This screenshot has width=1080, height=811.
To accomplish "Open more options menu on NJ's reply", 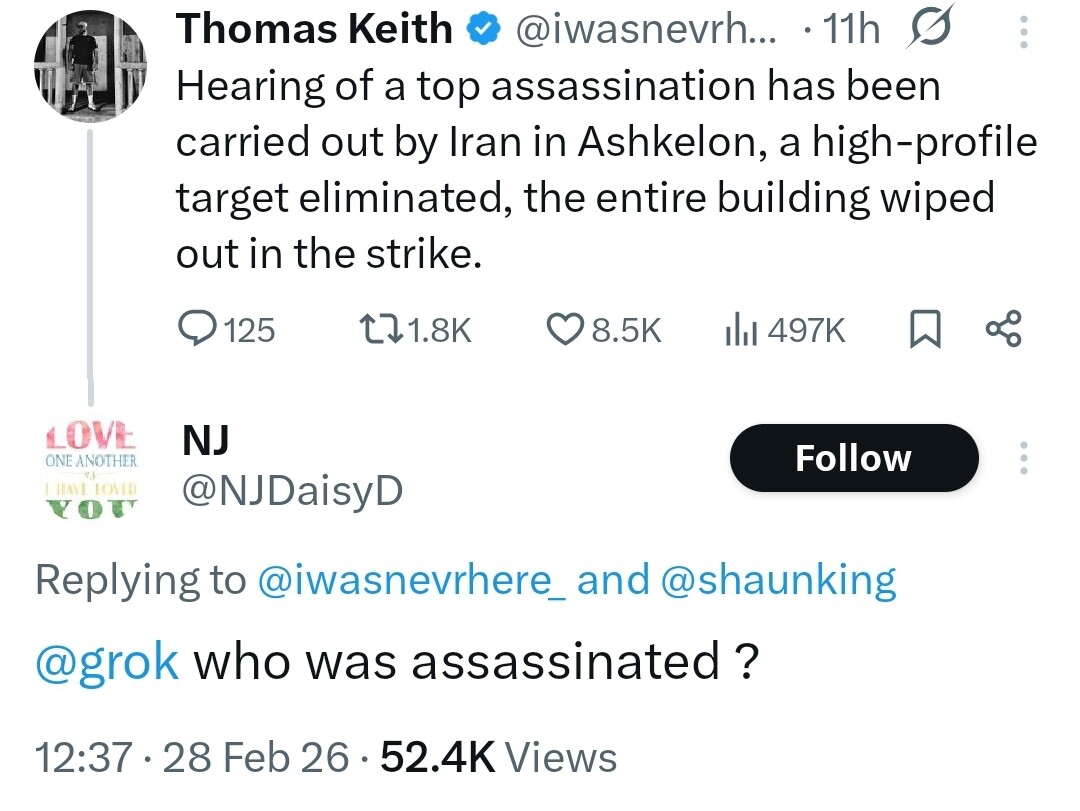I will (1022, 459).
